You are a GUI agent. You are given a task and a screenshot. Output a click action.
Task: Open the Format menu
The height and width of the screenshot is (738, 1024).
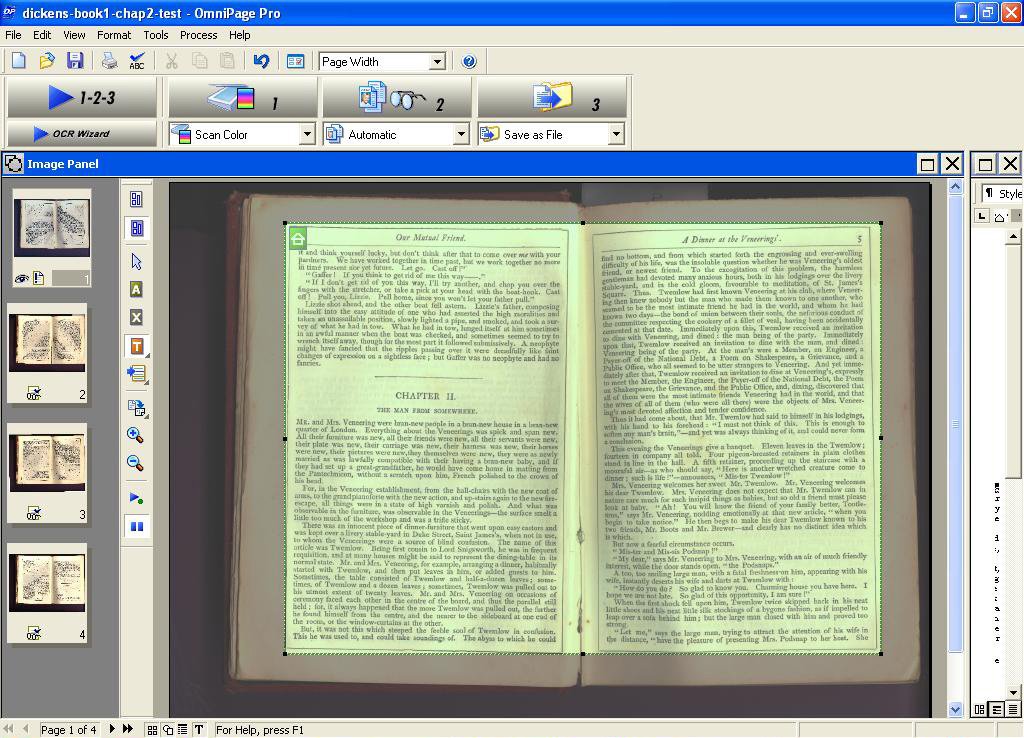[x=114, y=35]
